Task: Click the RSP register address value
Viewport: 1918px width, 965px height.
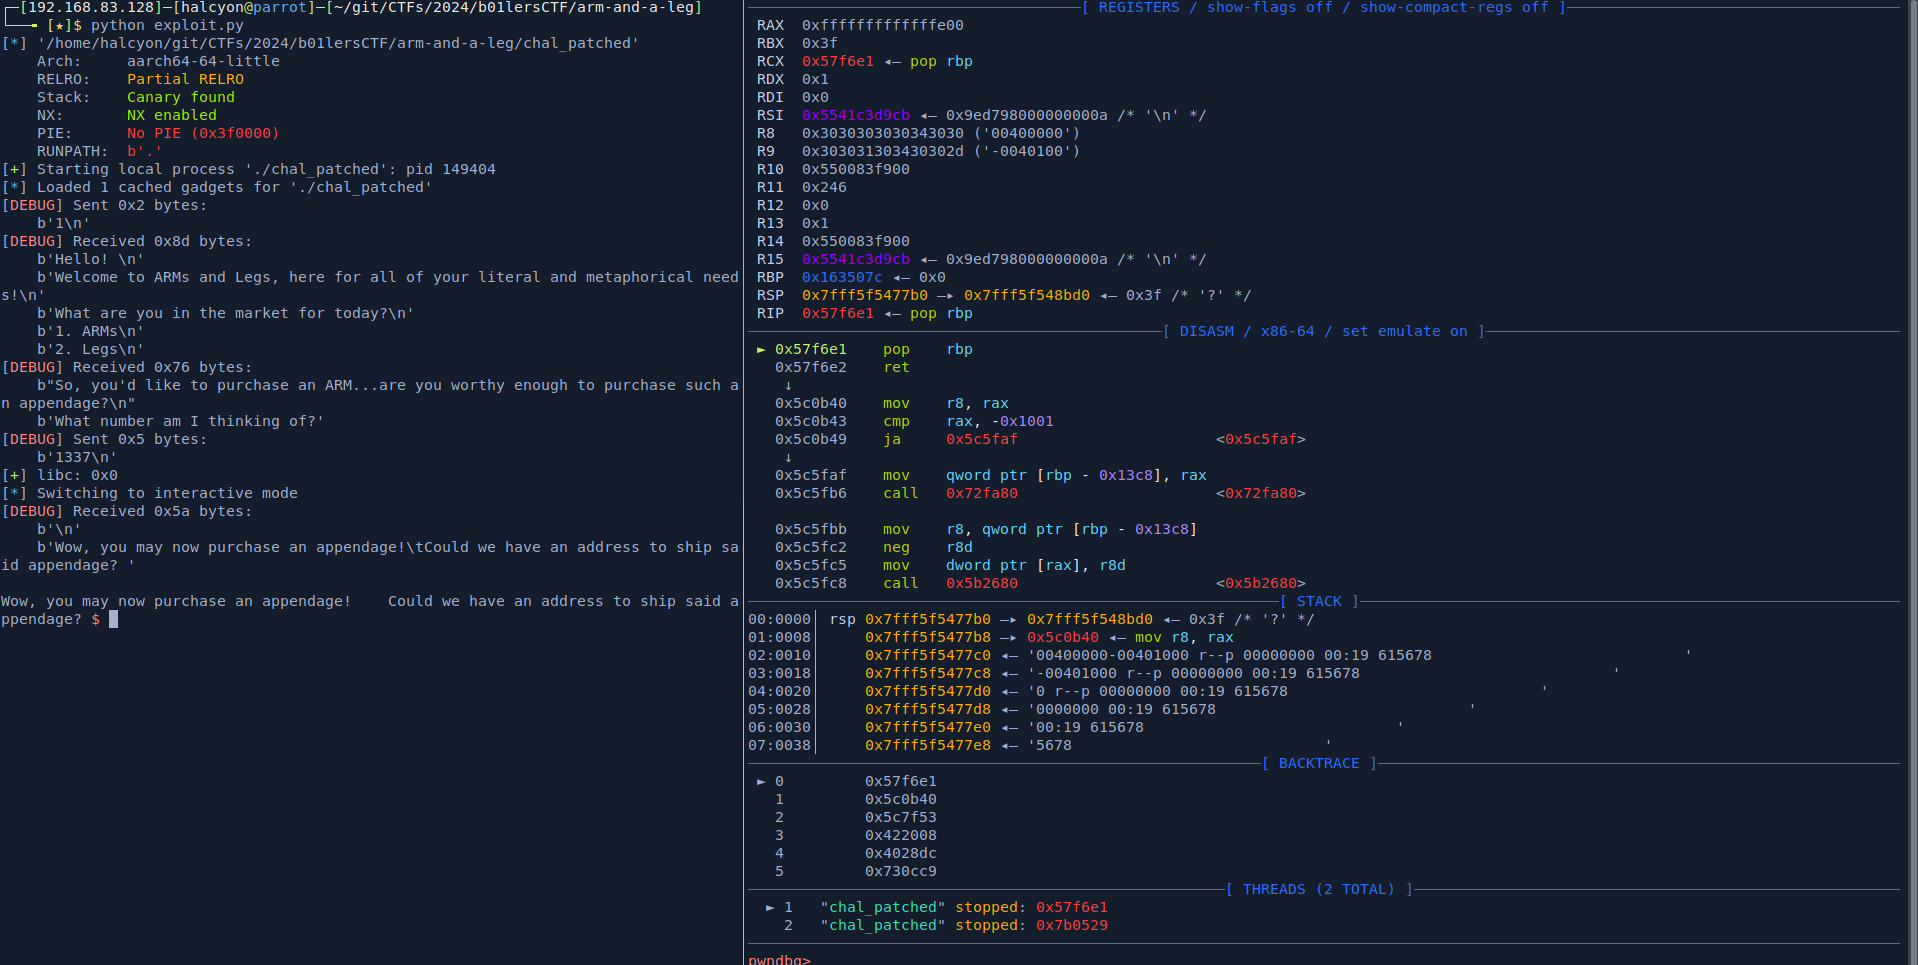Action: point(864,295)
